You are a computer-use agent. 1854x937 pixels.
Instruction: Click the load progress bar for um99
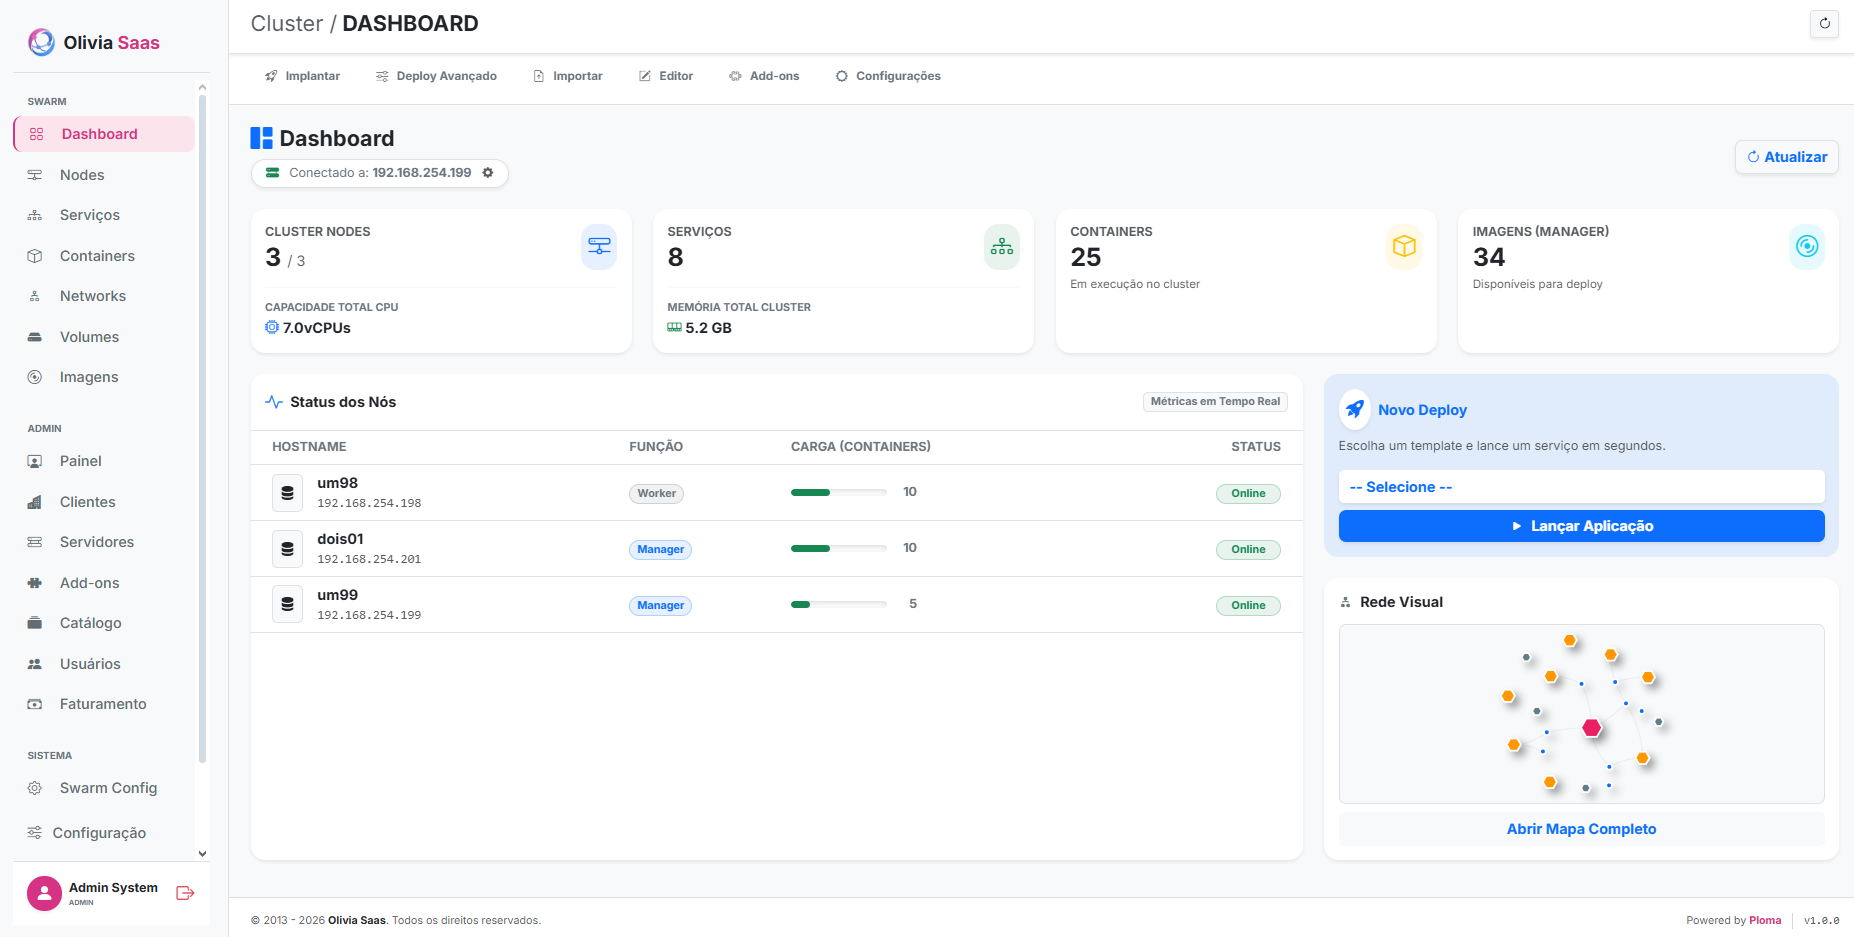coord(839,604)
